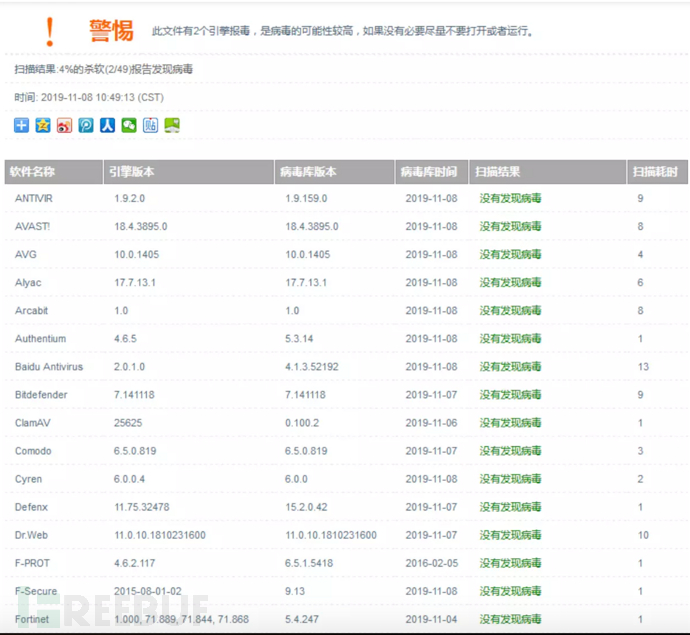Click the Baidu Antivirus name
This screenshot has height=635, width=690.
pos(49,367)
